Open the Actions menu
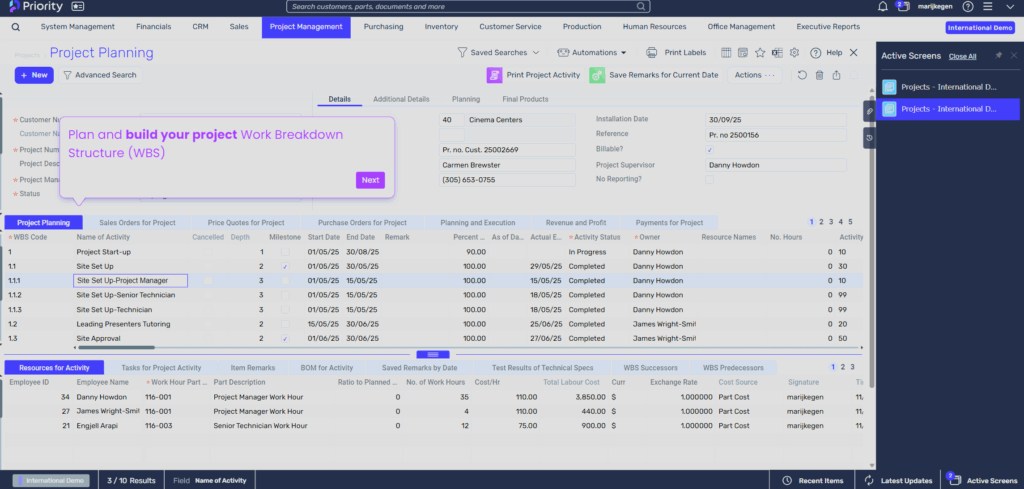 754,75
